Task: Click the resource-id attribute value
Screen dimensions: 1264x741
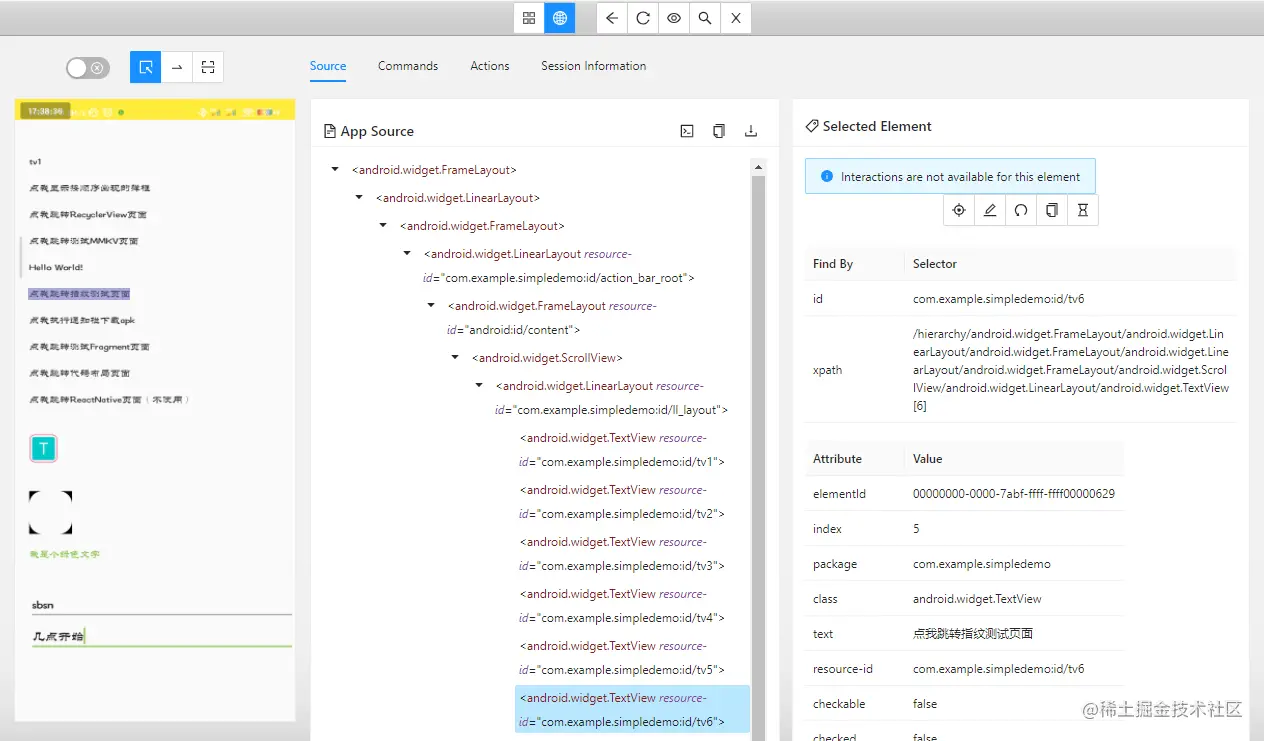Action: 998,669
